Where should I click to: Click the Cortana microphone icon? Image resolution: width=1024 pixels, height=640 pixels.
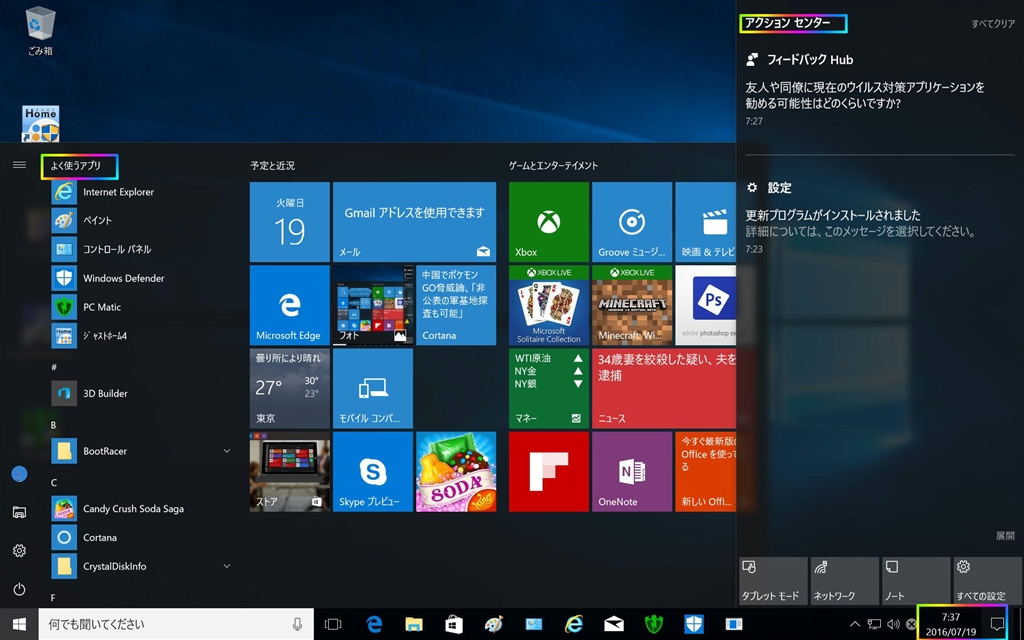click(x=297, y=624)
